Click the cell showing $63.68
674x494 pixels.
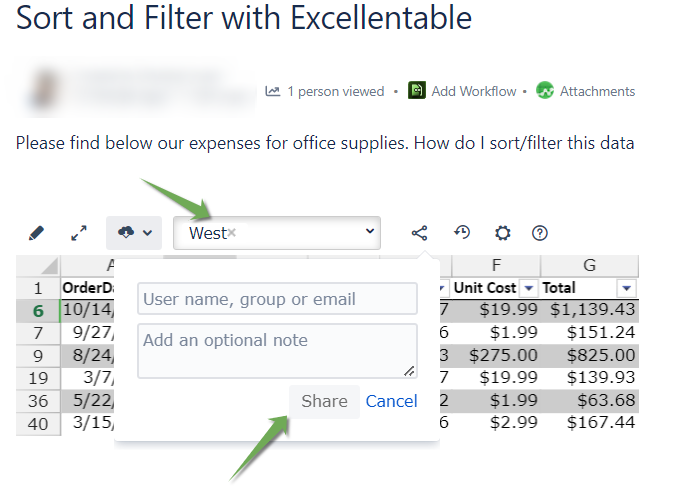[589, 401]
